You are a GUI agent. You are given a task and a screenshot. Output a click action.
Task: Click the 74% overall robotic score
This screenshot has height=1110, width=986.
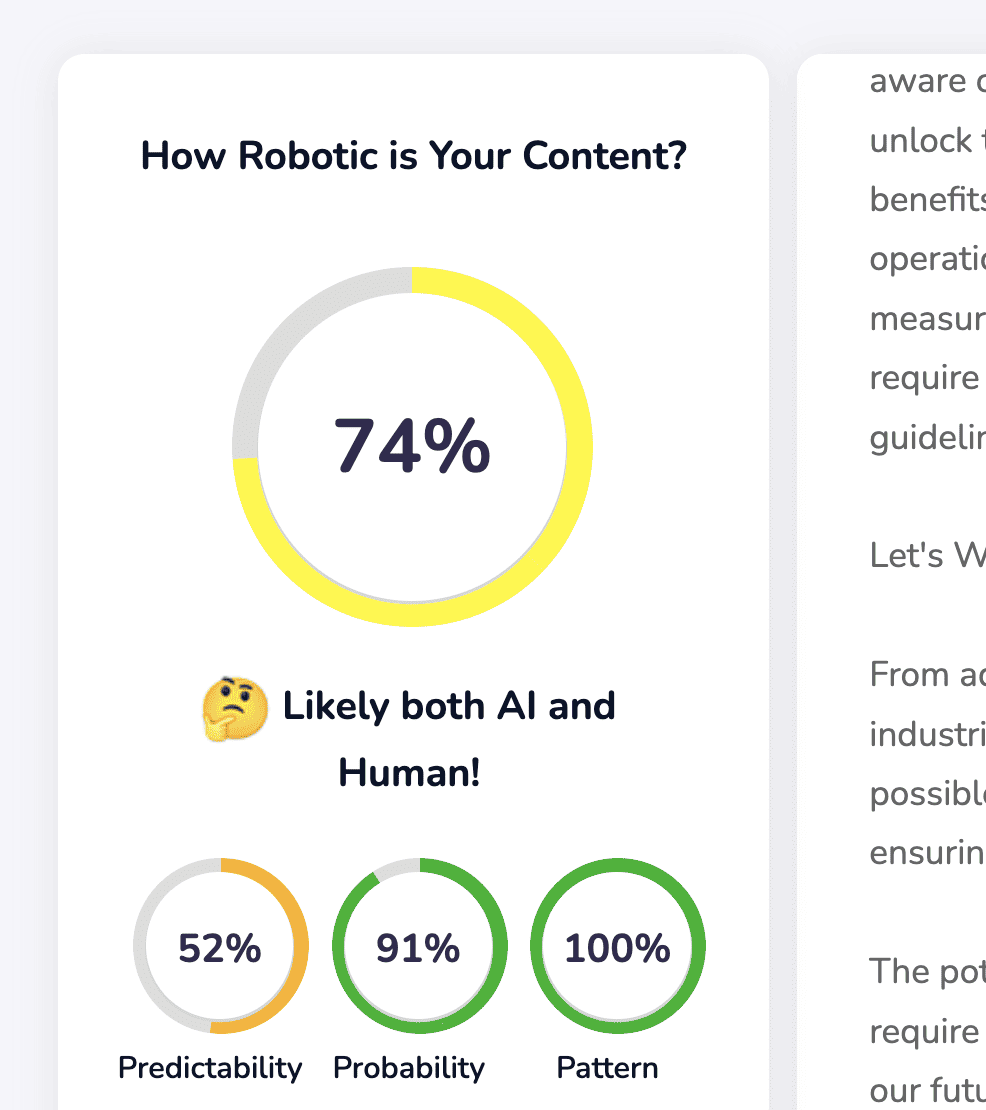tap(412, 446)
